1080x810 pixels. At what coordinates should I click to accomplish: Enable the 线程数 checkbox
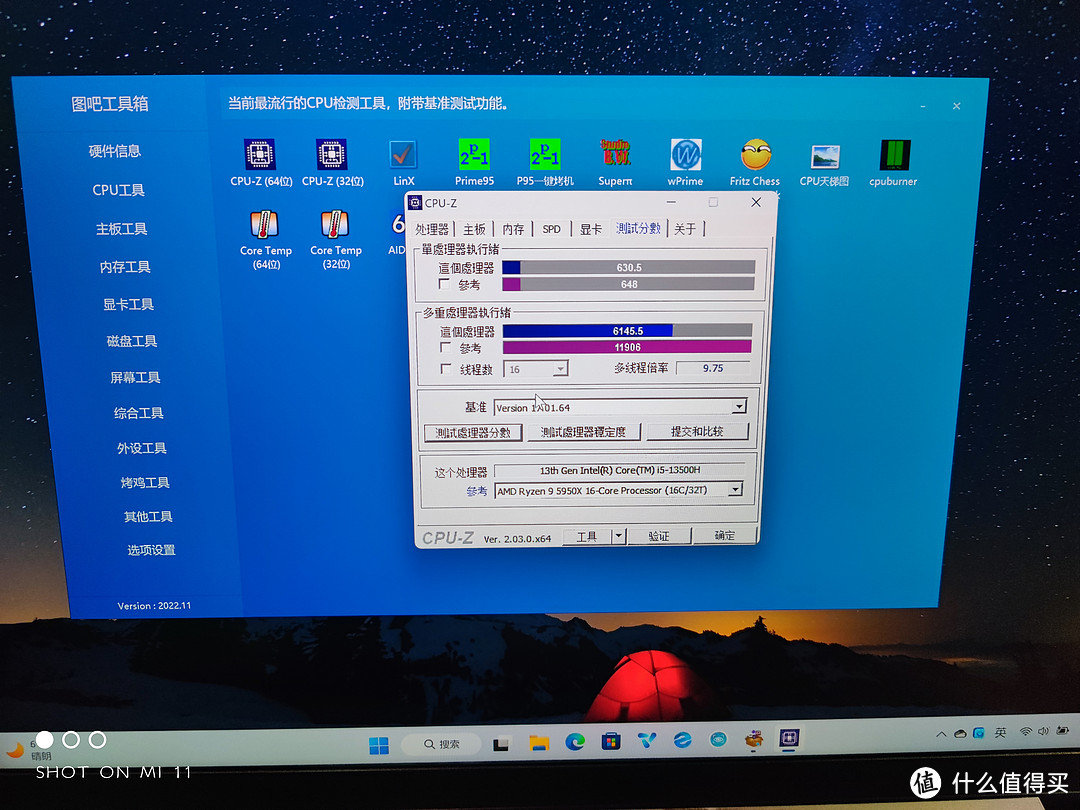click(x=446, y=369)
